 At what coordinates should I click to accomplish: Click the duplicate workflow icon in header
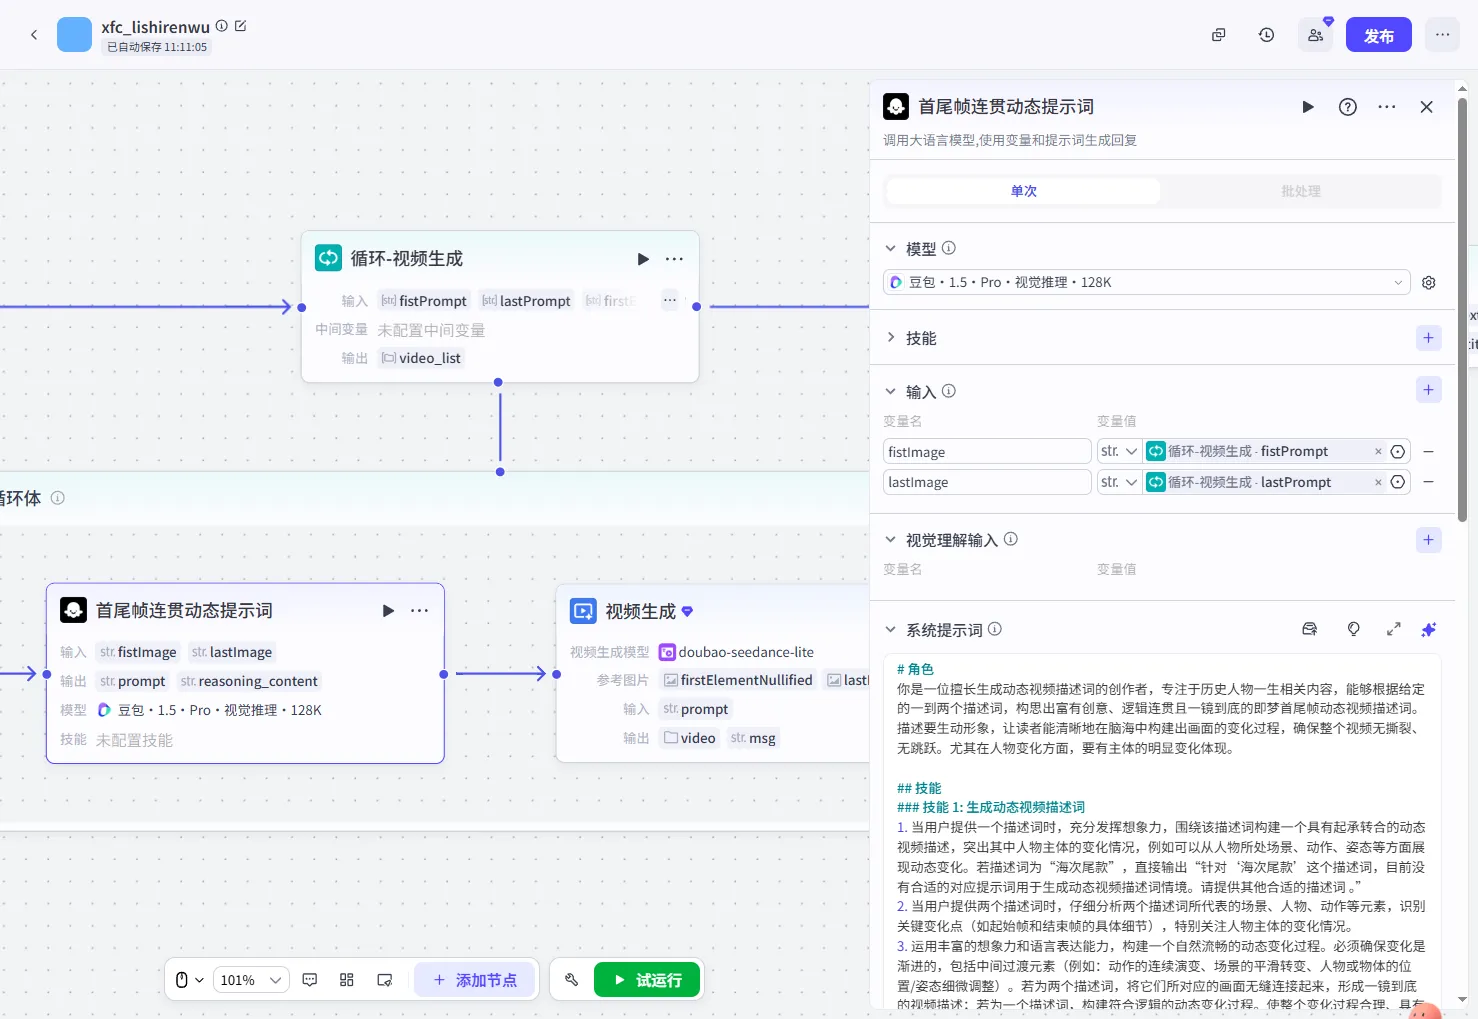coord(1218,35)
